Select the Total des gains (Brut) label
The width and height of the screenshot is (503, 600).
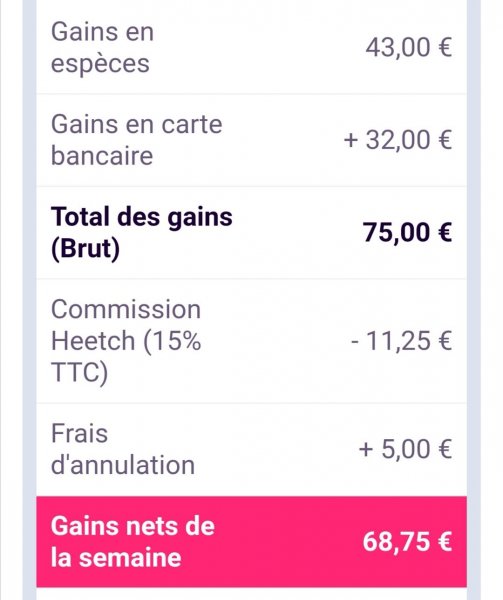tap(142, 233)
